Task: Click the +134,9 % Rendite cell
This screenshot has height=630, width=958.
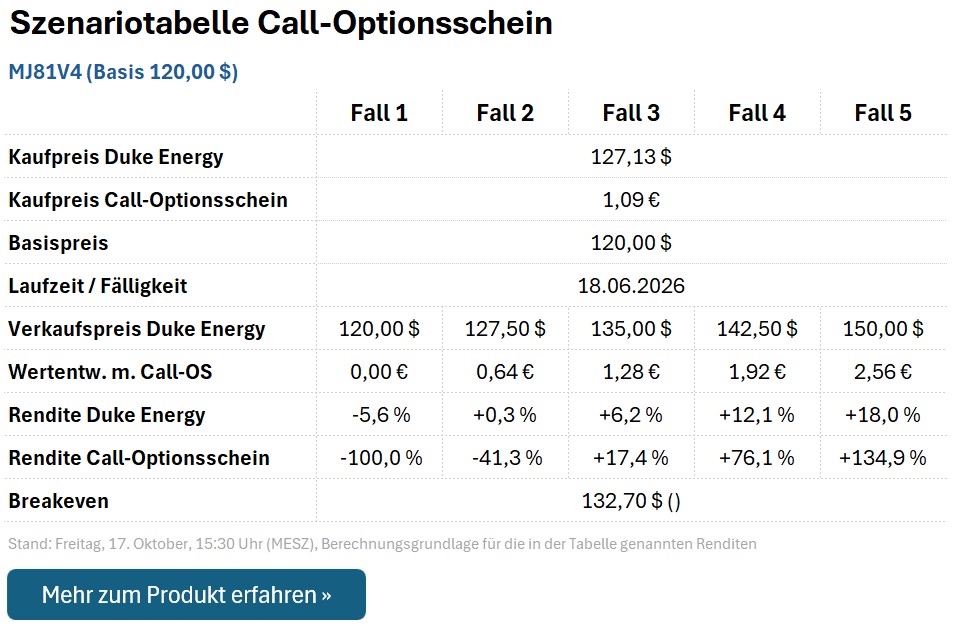Action: (883, 458)
